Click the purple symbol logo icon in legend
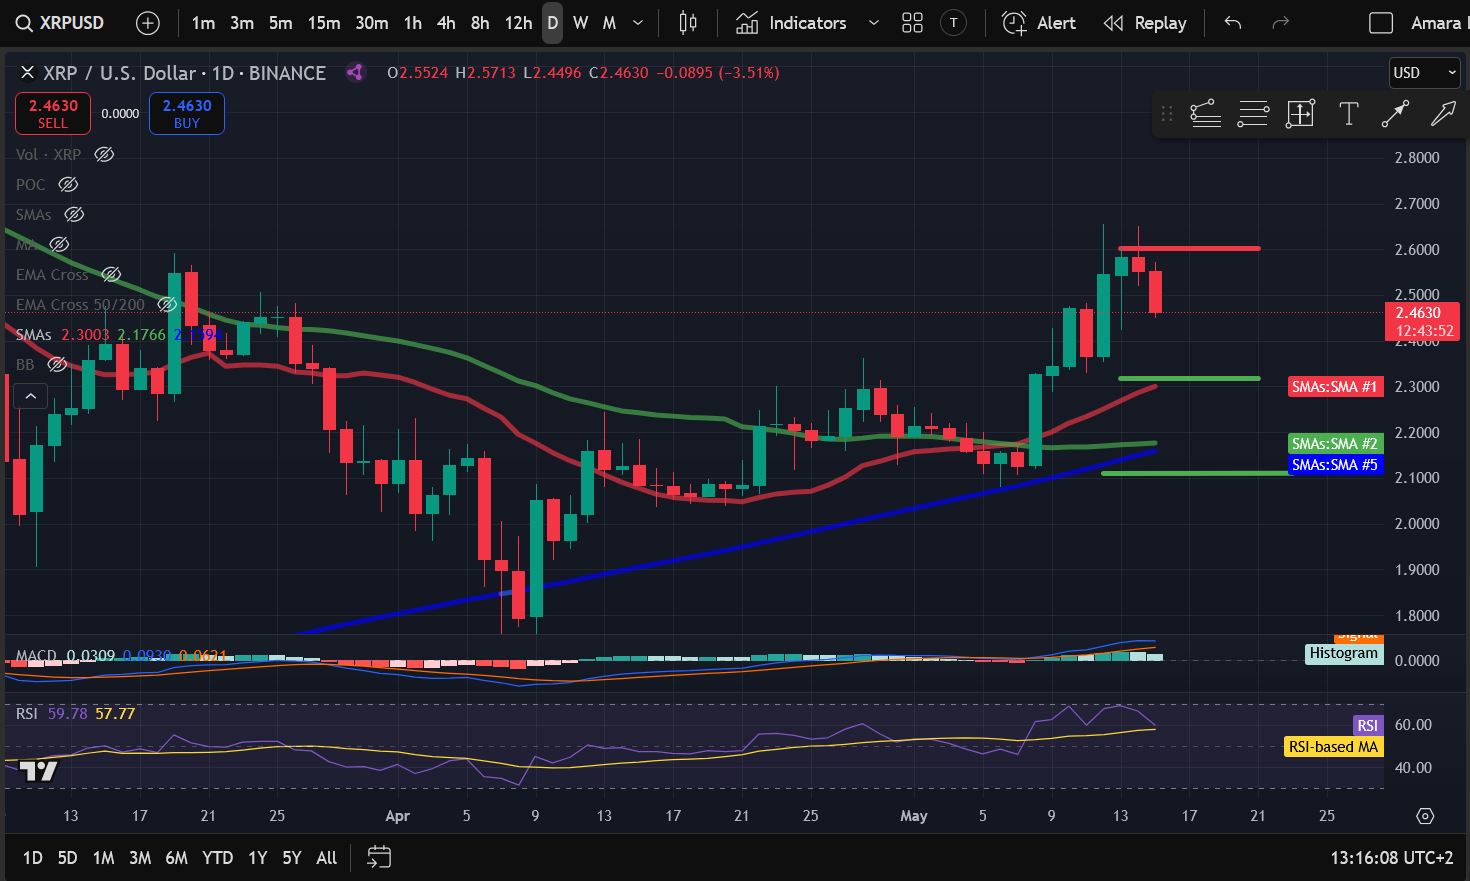This screenshot has height=881, width=1470. tap(354, 72)
